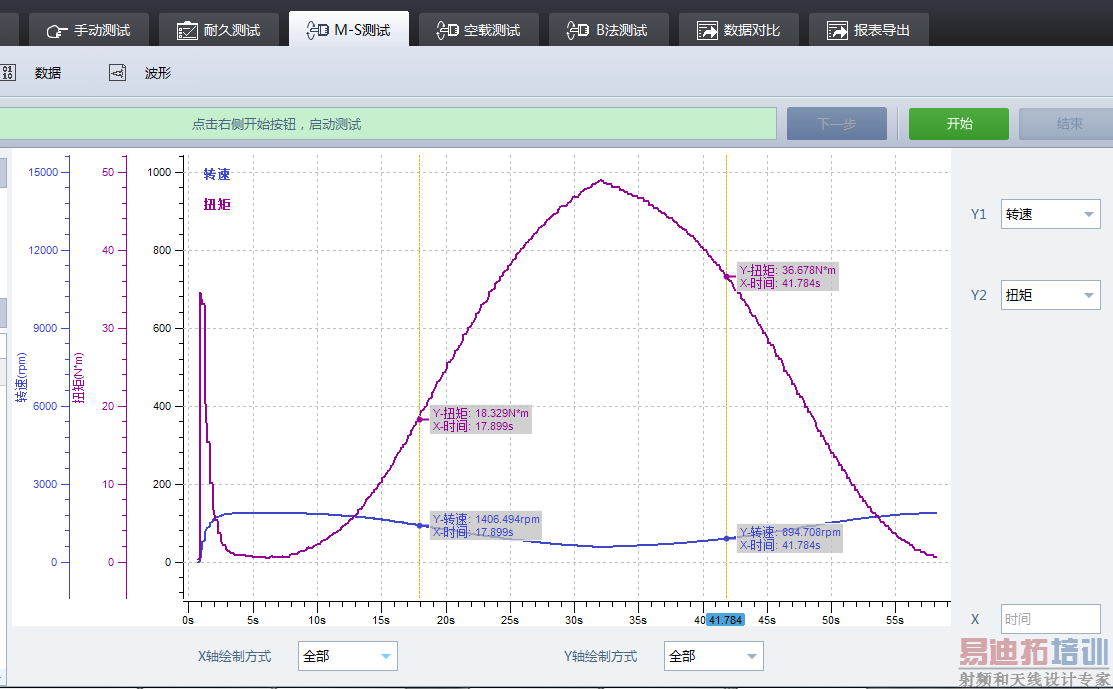The image size is (1113, 689).
Task: Click the green status message bar
Action: [388, 124]
